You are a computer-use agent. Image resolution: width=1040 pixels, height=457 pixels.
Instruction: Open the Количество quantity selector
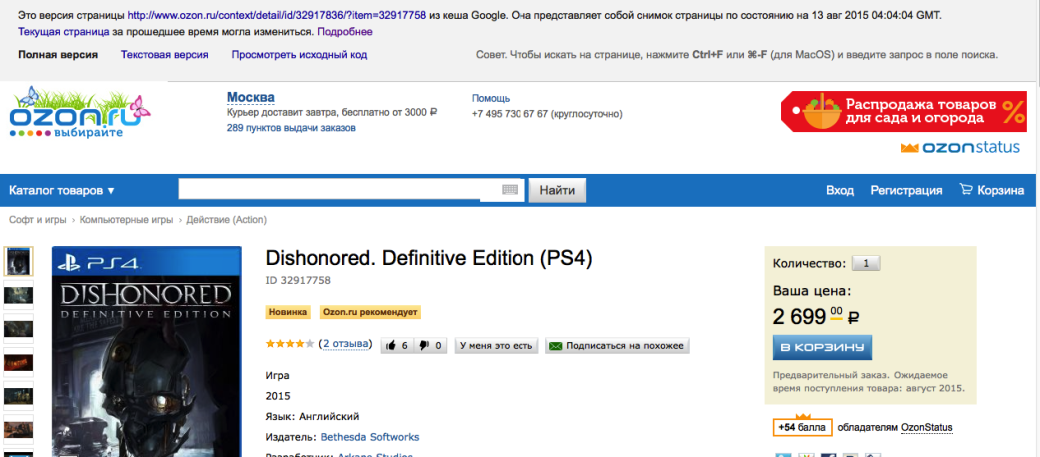coord(866,263)
